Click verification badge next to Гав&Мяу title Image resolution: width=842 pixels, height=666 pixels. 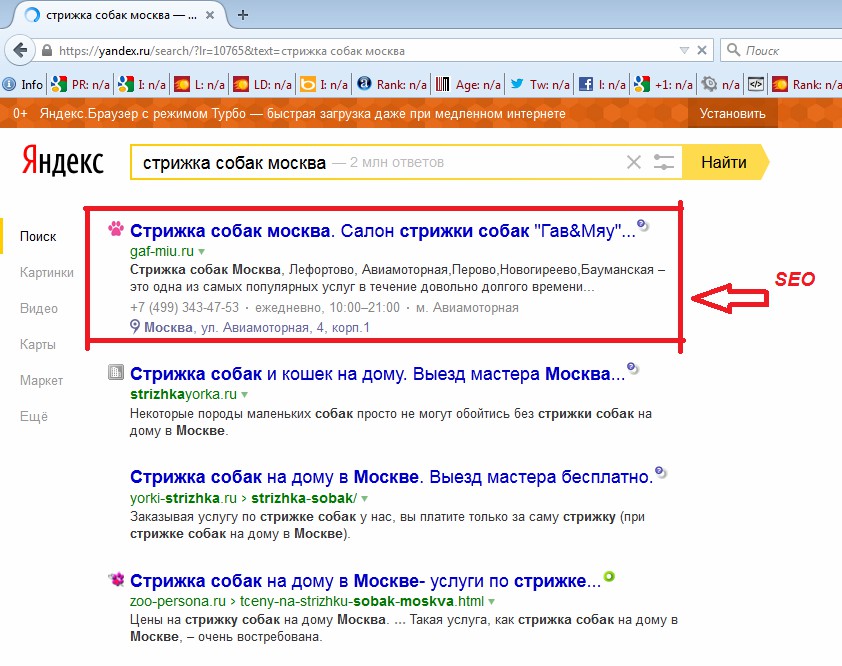point(642,225)
